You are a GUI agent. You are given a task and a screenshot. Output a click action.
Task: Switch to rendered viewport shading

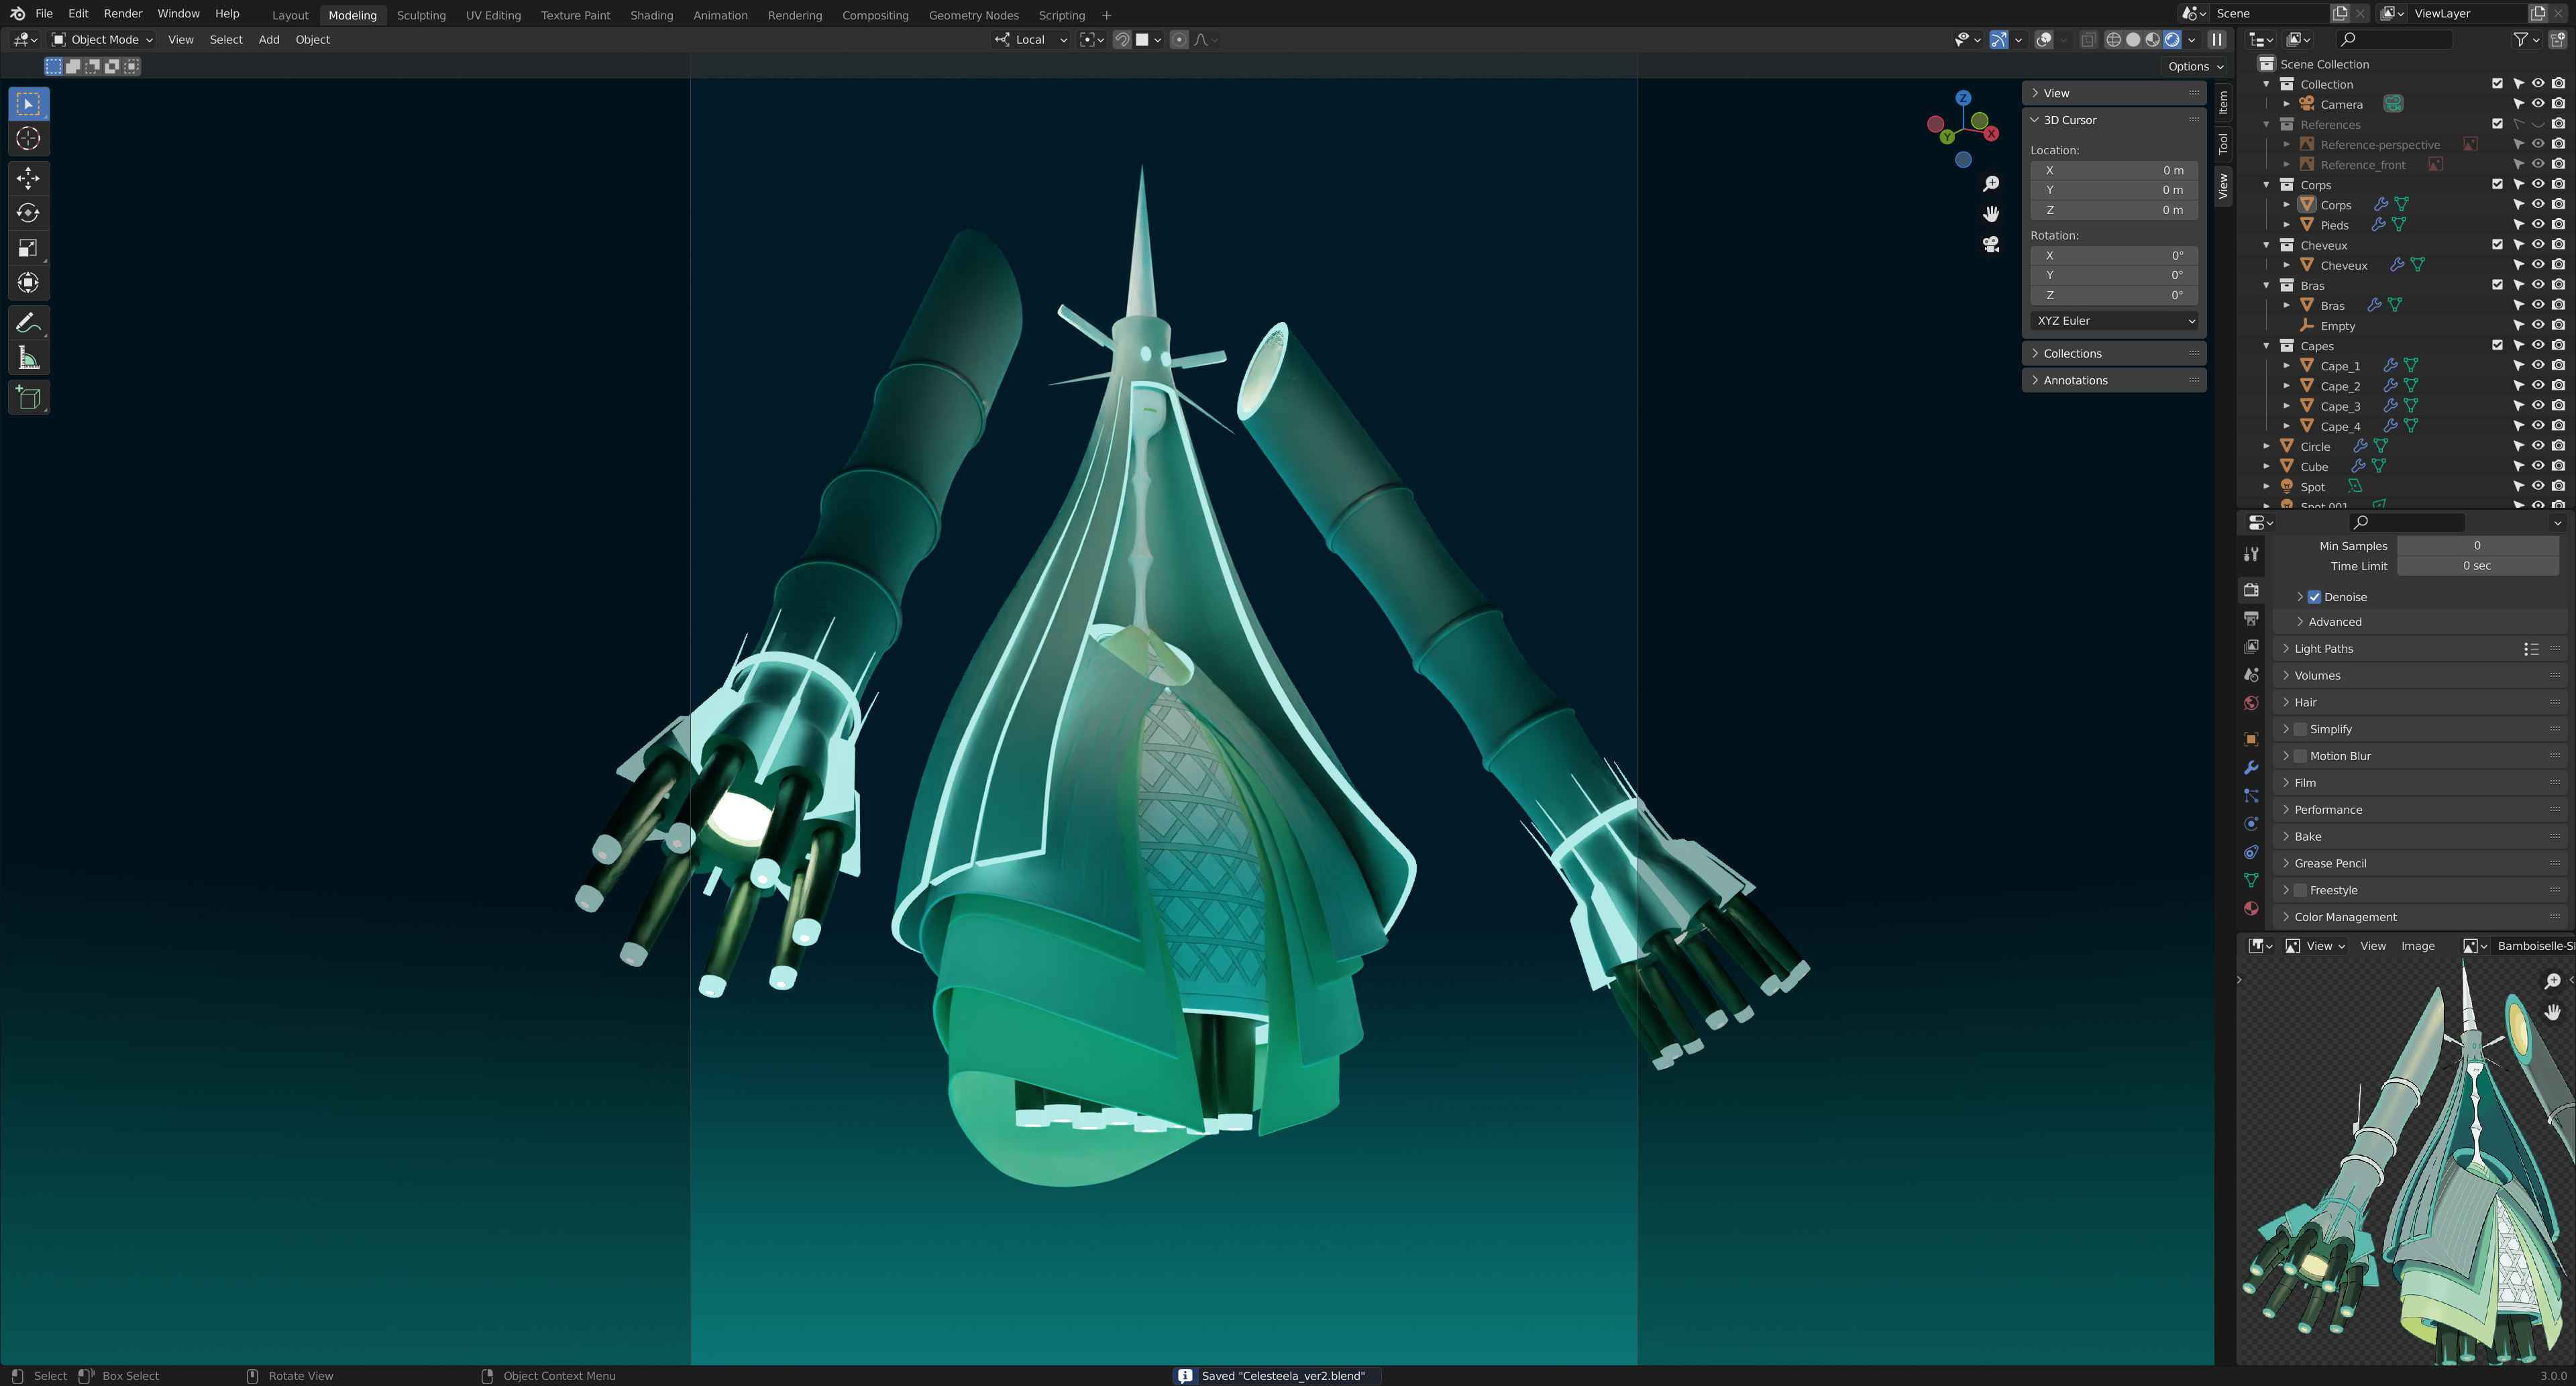[2172, 40]
